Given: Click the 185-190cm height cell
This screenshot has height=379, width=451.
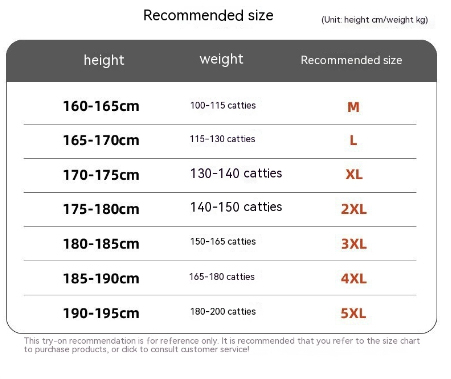Looking at the screenshot, I should (101, 278).
